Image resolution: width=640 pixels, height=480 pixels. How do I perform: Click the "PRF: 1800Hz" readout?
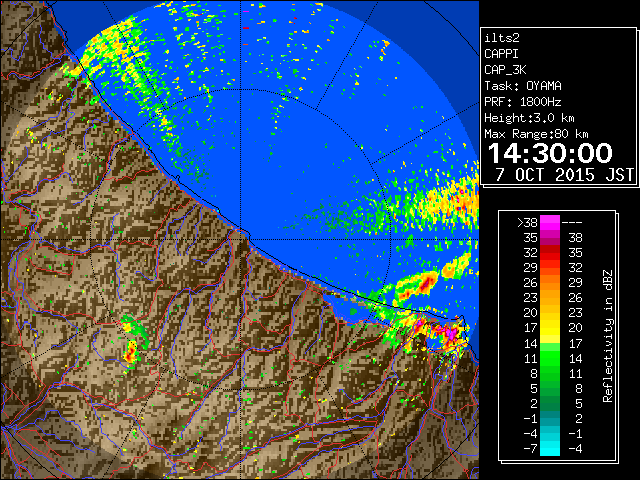coord(523,102)
